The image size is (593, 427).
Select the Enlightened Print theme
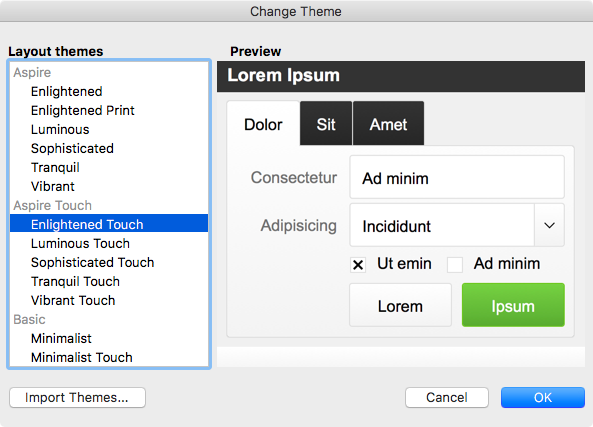[109, 110]
